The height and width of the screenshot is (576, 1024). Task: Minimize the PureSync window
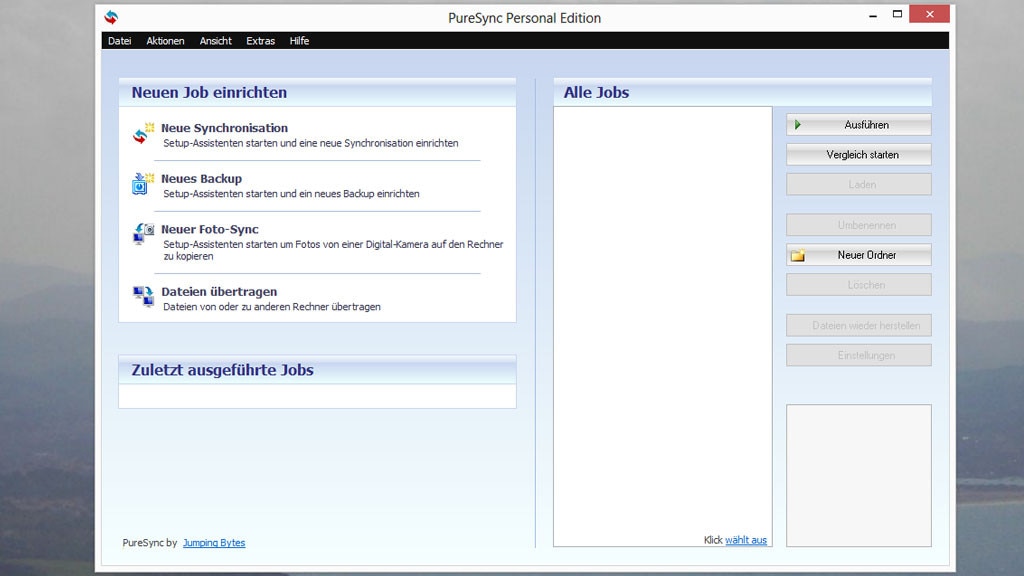(x=873, y=15)
